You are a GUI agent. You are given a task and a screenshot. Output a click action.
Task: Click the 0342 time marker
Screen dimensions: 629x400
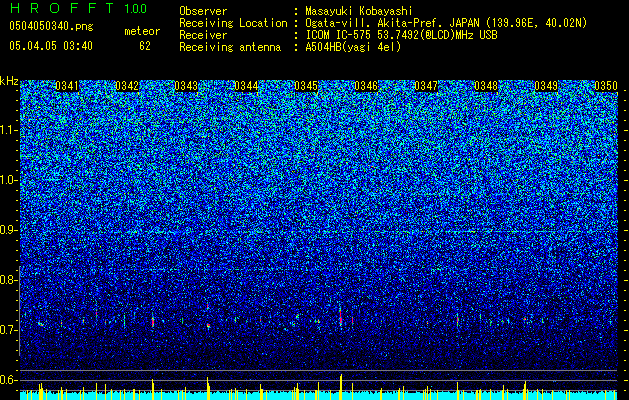(x=127, y=86)
